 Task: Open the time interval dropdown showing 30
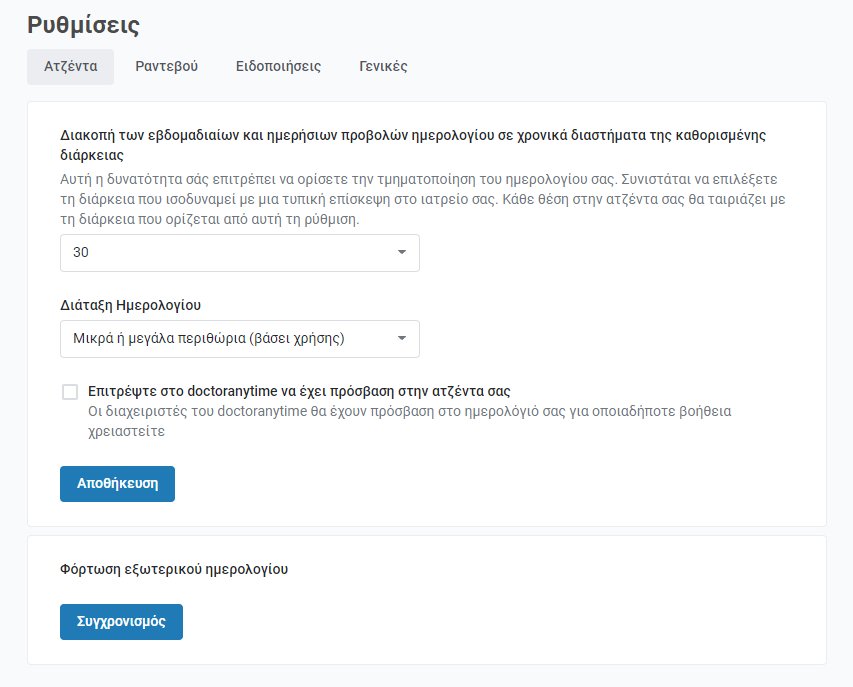(239, 253)
